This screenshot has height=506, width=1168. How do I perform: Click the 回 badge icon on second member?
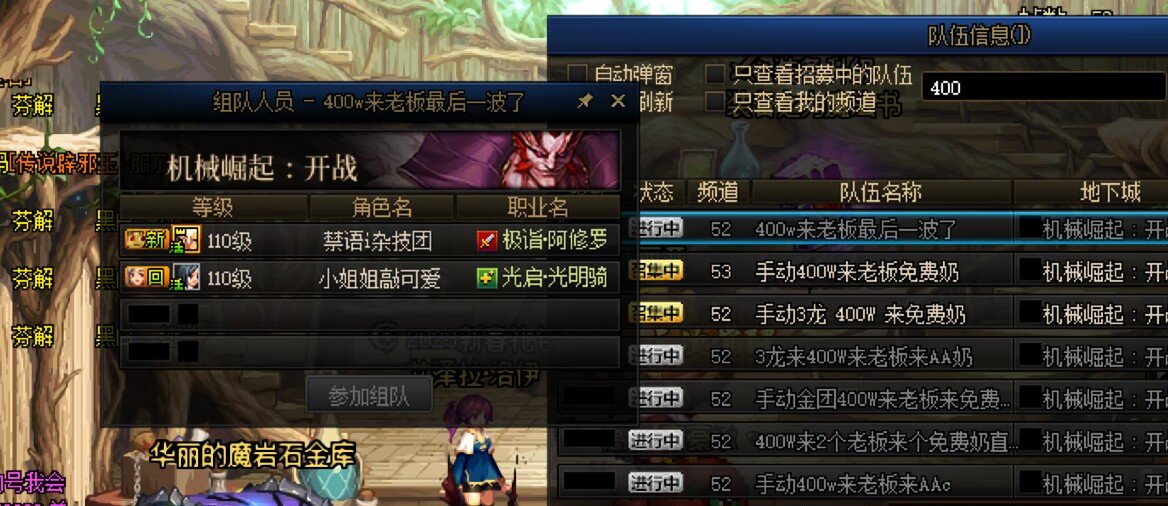click(x=146, y=279)
